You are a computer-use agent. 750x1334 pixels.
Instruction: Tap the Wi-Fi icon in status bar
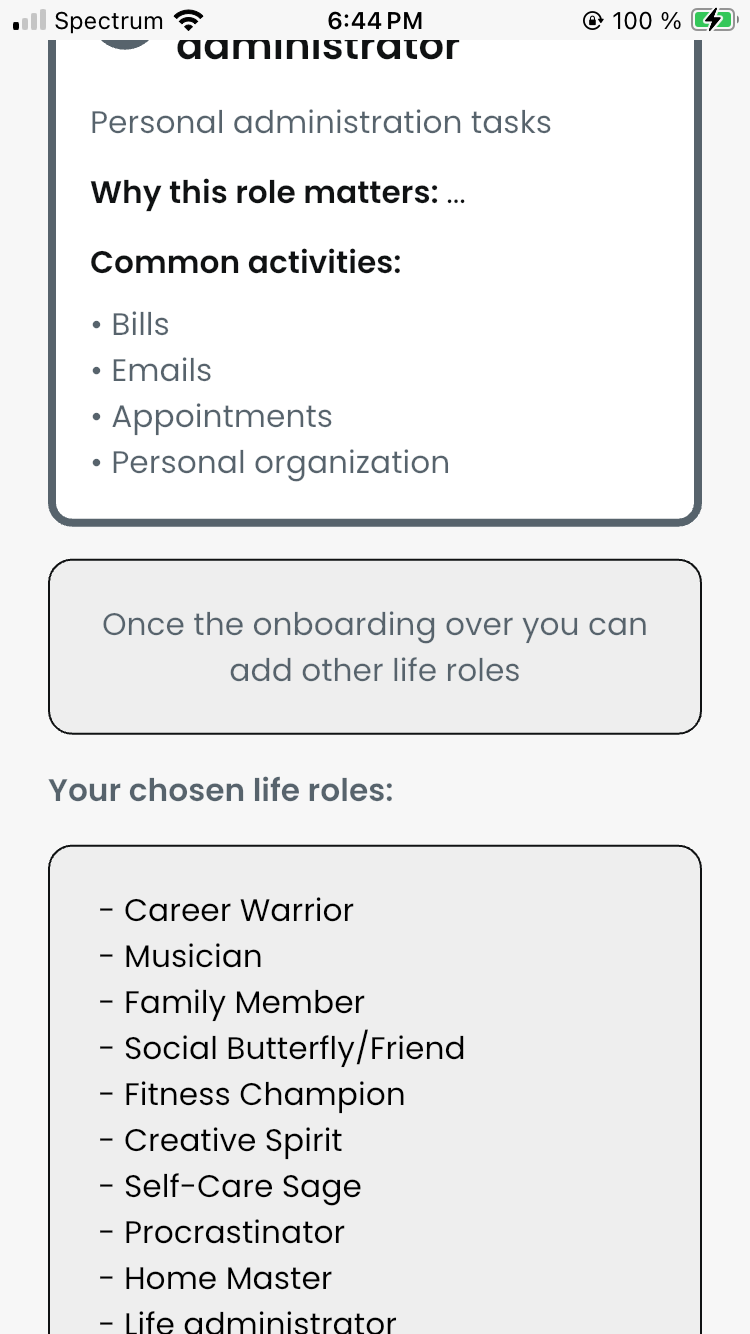click(188, 20)
